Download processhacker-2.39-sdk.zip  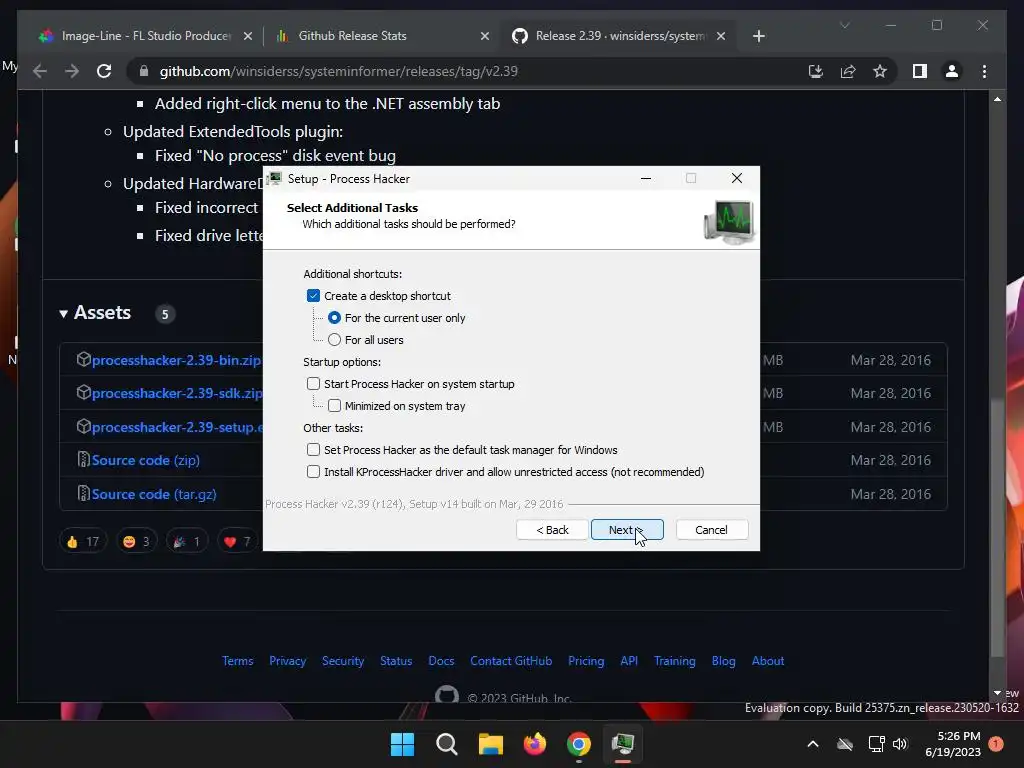point(177,393)
